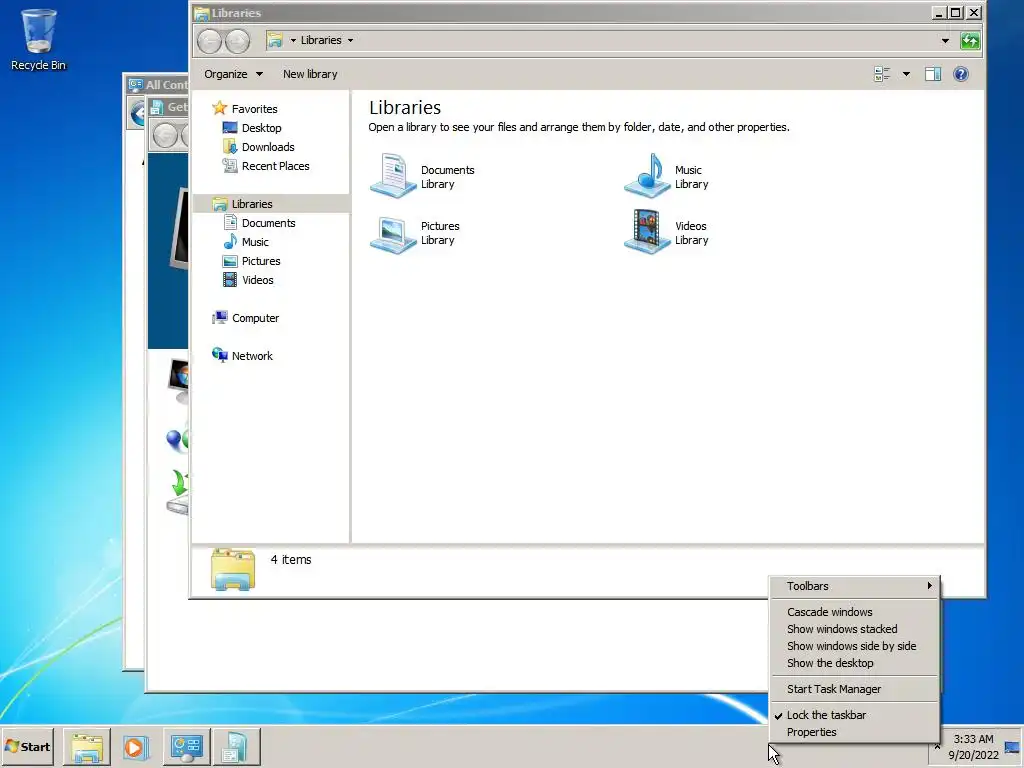
Task: Click the green Refresh button
Action: tap(970, 40)
